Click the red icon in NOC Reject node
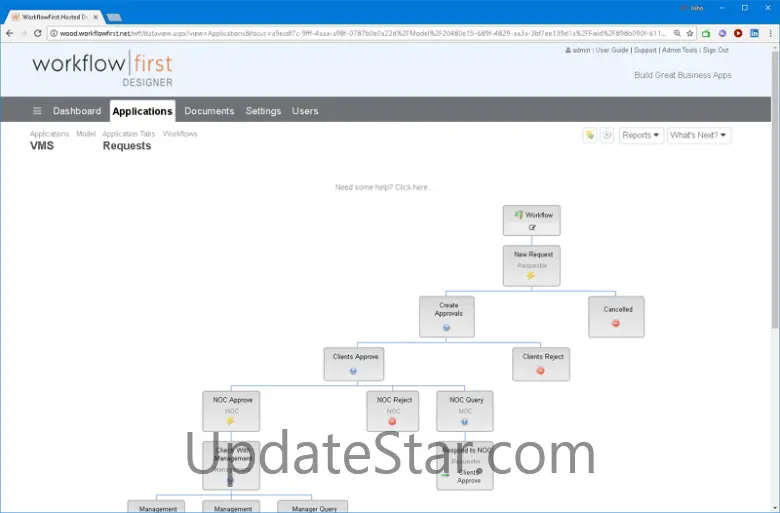This screenshot has height=513, width=780. coord(392,421)
